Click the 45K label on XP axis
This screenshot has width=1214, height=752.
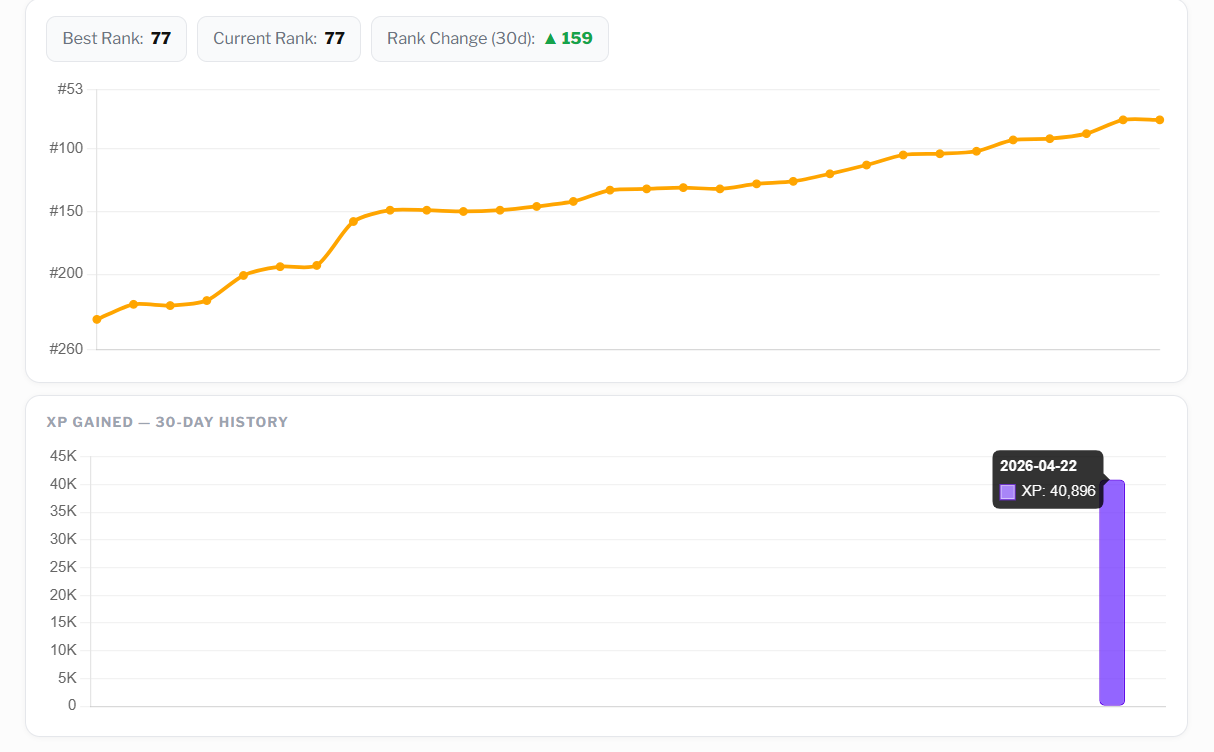tap(62, 456)
